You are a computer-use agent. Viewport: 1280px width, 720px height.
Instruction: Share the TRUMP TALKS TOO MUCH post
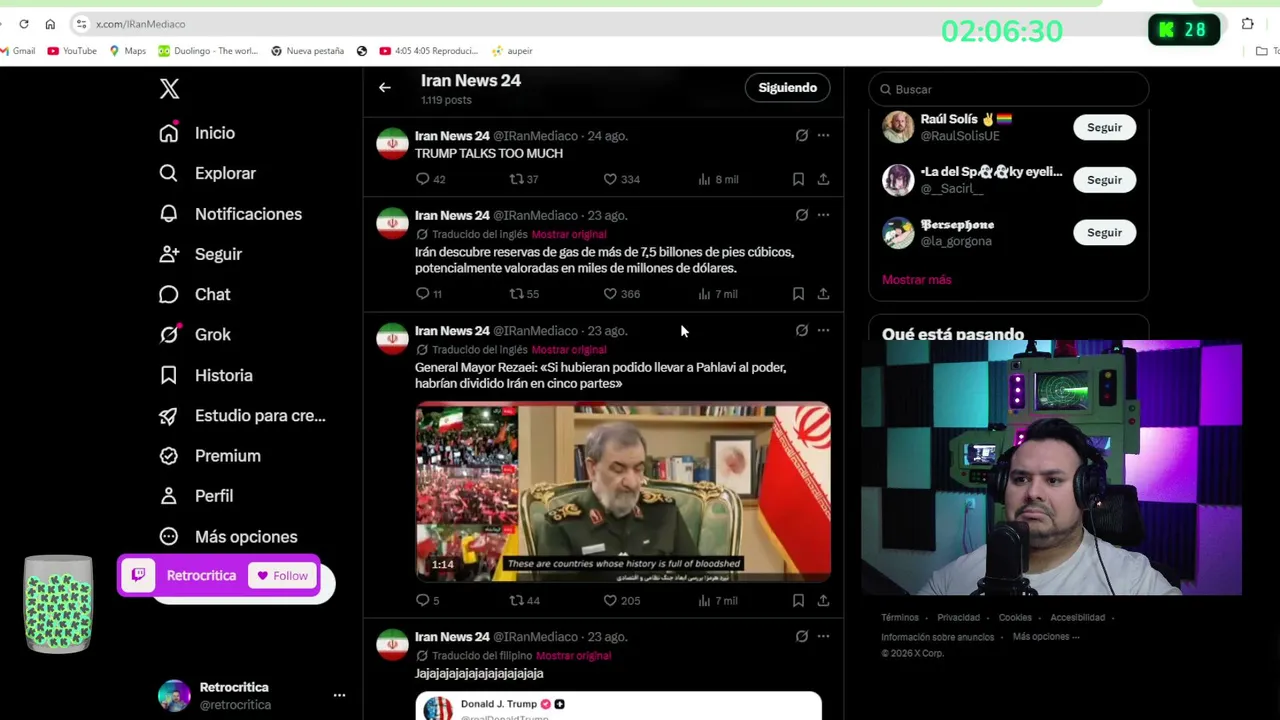[823, 179]
